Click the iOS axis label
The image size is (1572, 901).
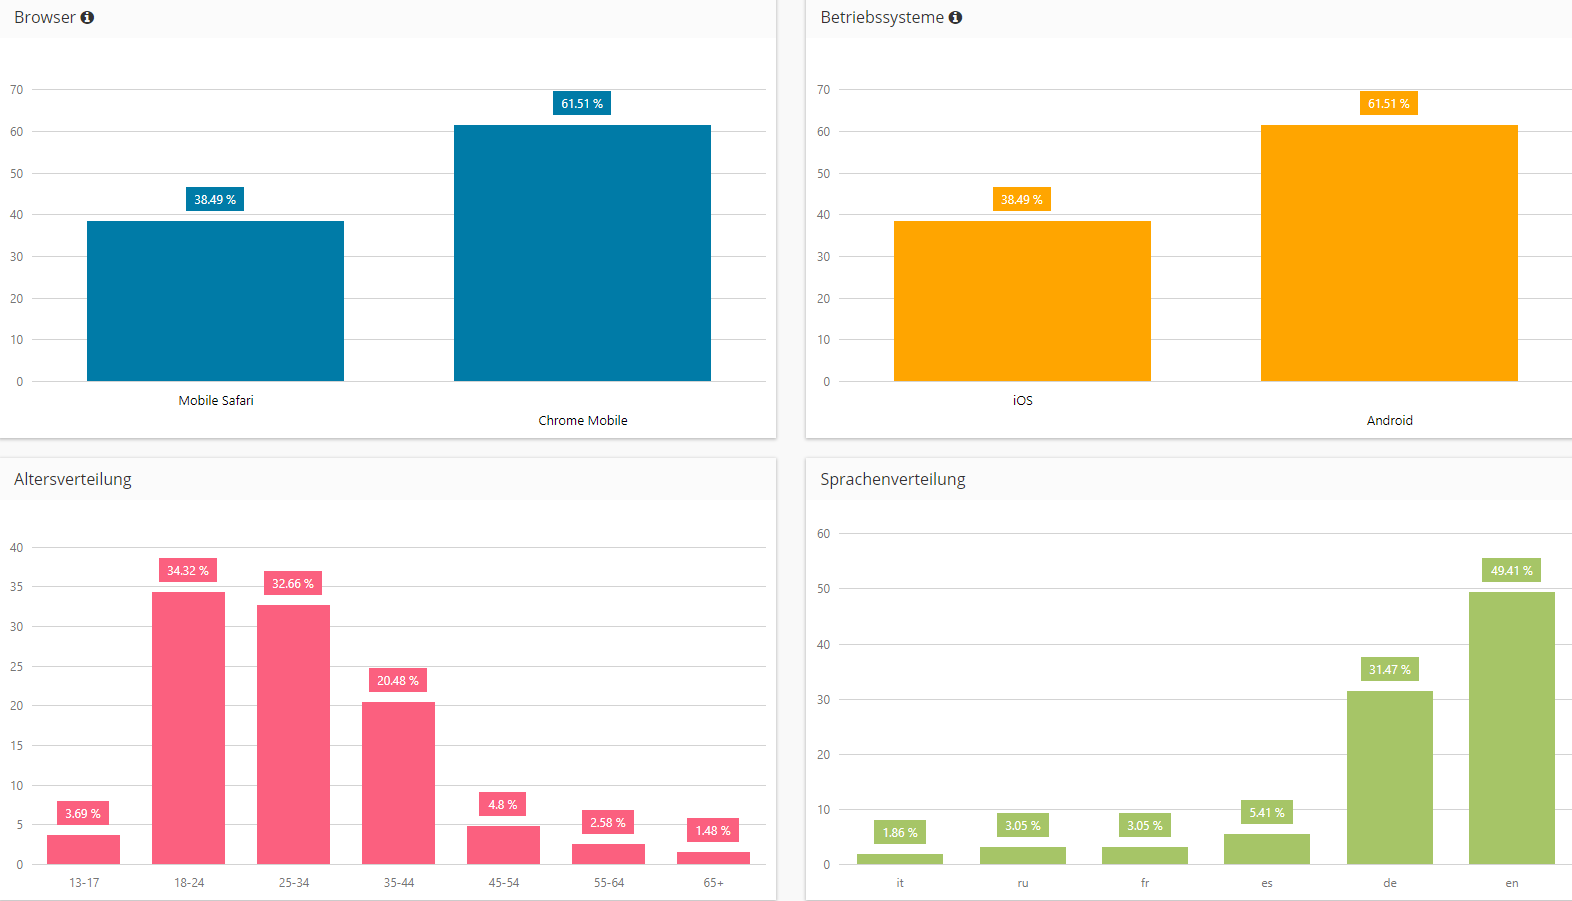(1023, 400)
